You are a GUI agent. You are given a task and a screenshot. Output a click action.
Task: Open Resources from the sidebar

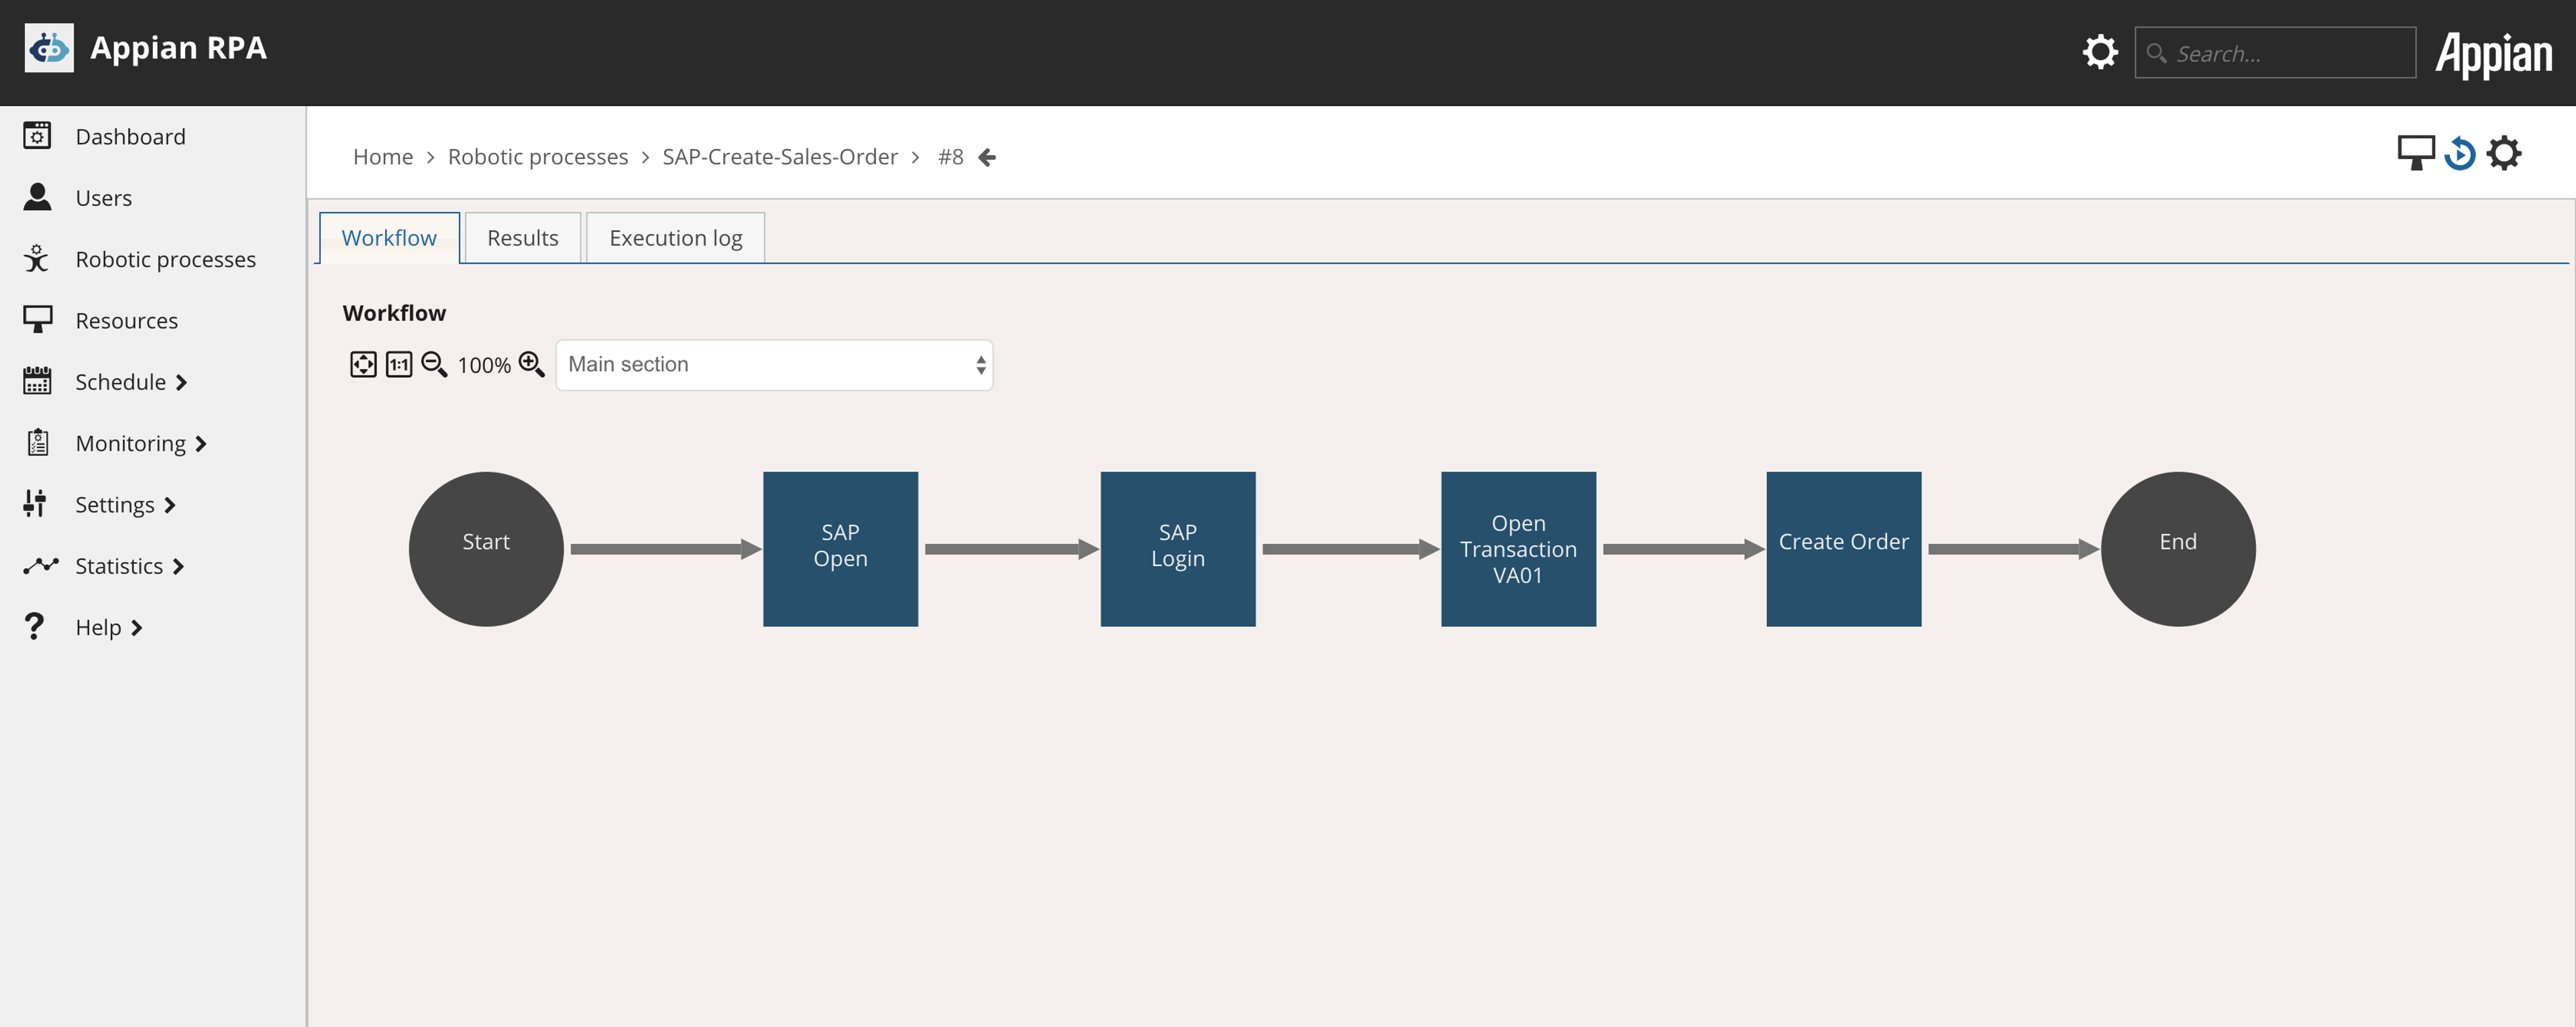127,321
